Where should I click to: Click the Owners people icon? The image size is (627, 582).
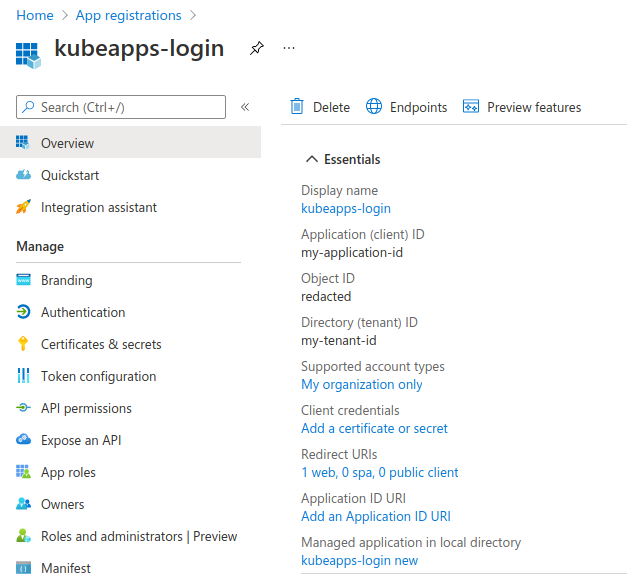tap(23, 504)
